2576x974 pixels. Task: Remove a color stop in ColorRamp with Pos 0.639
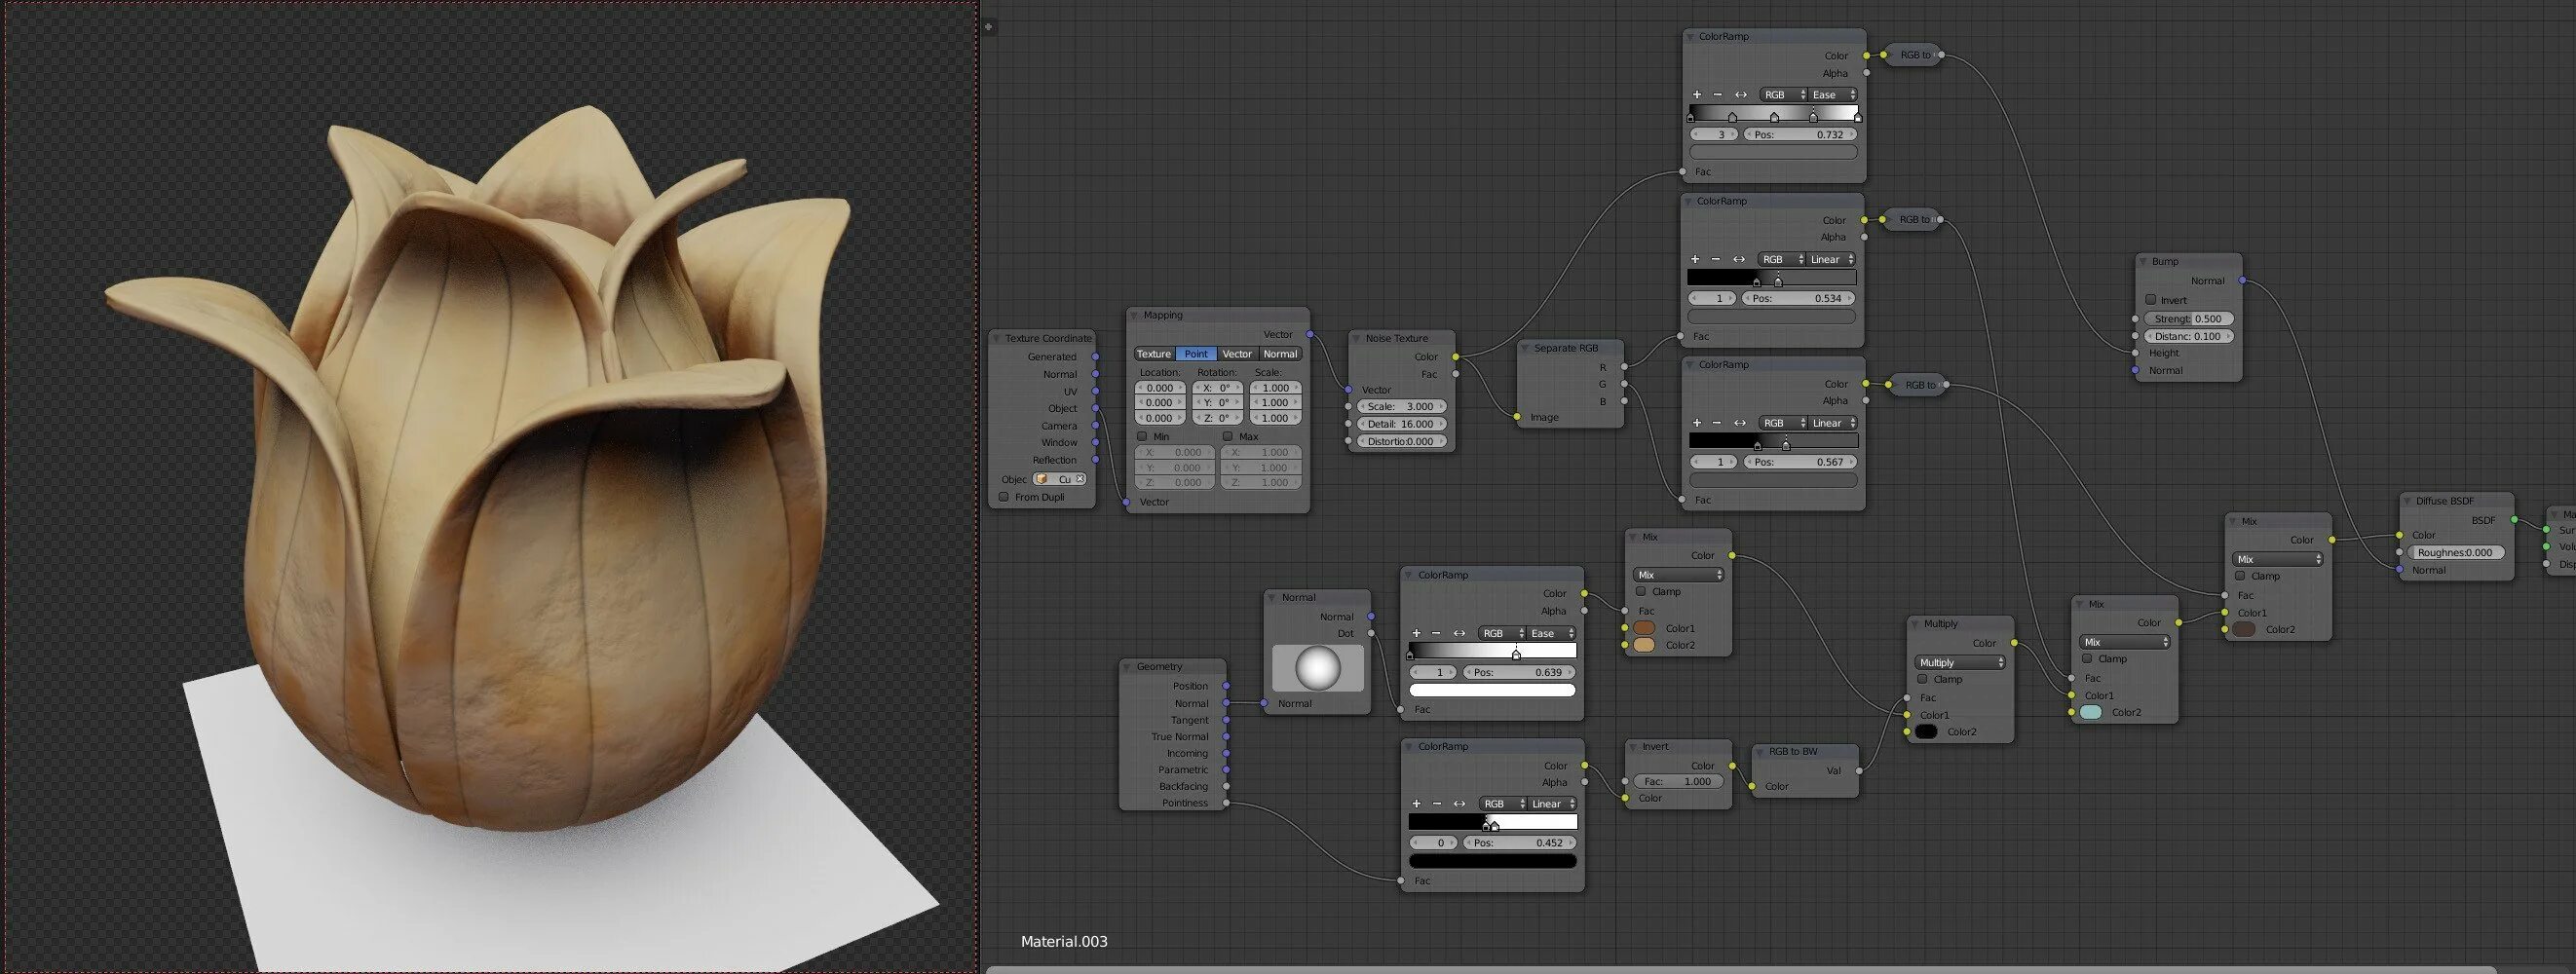tap(1436, 633)
